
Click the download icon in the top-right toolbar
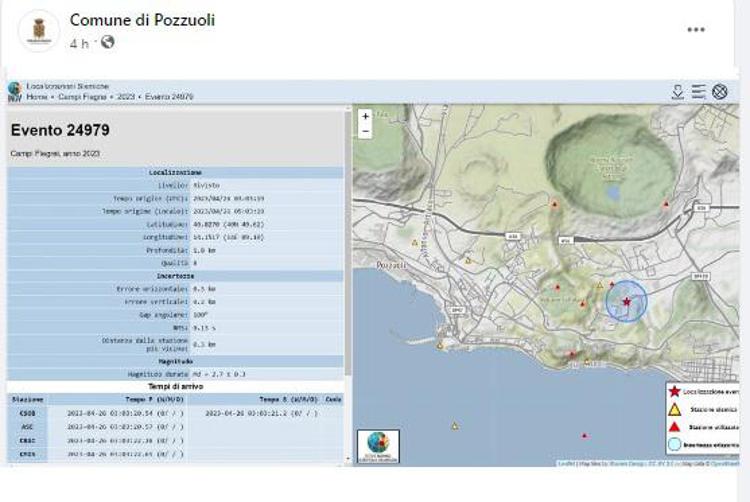[x=678, y=92]
